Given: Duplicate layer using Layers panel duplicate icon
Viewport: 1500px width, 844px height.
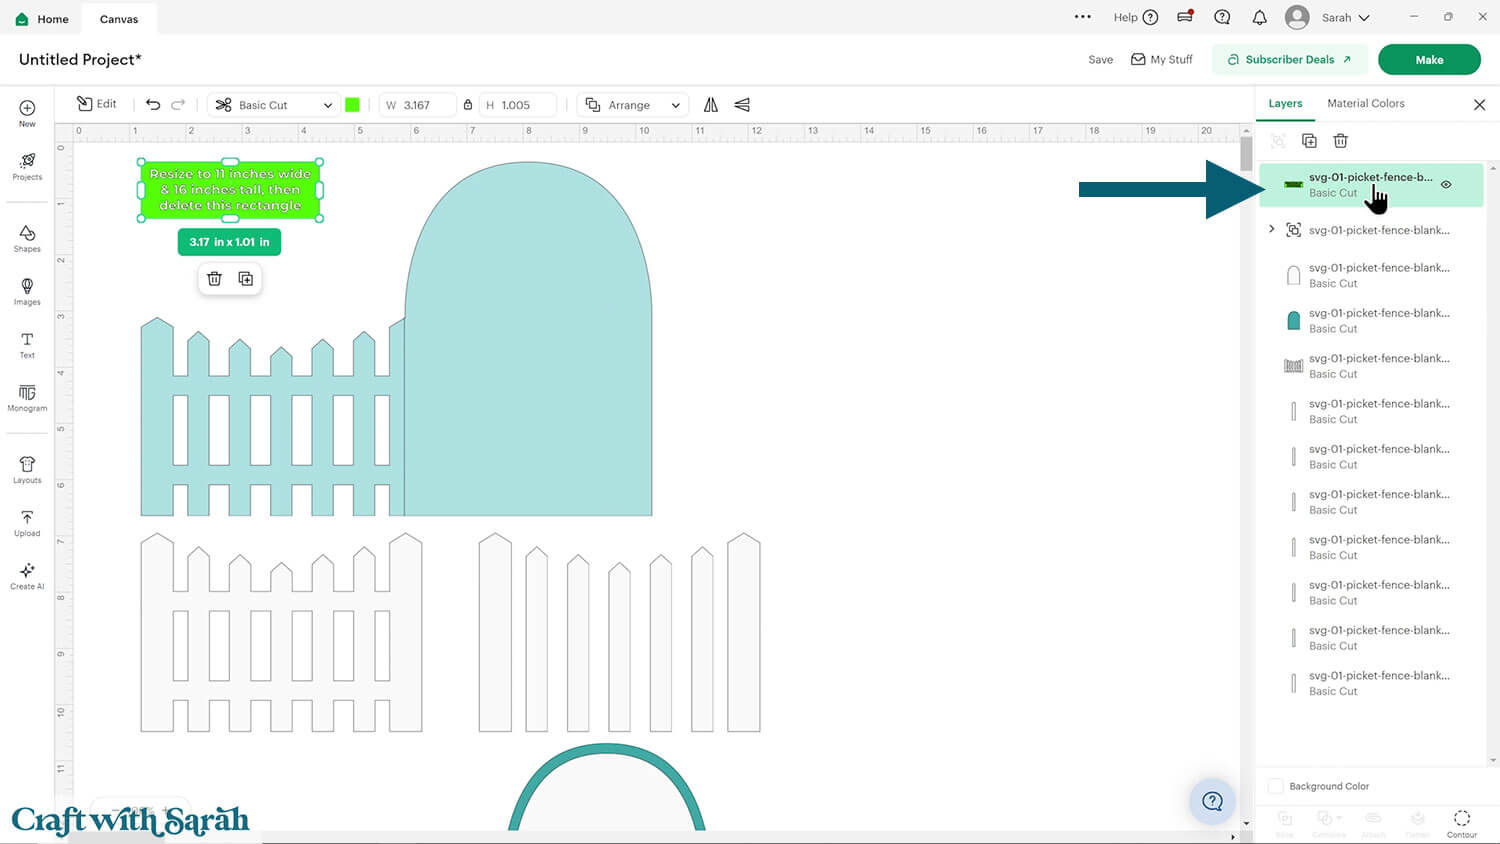Looking at the screenshot, I should click(1309, 141).
